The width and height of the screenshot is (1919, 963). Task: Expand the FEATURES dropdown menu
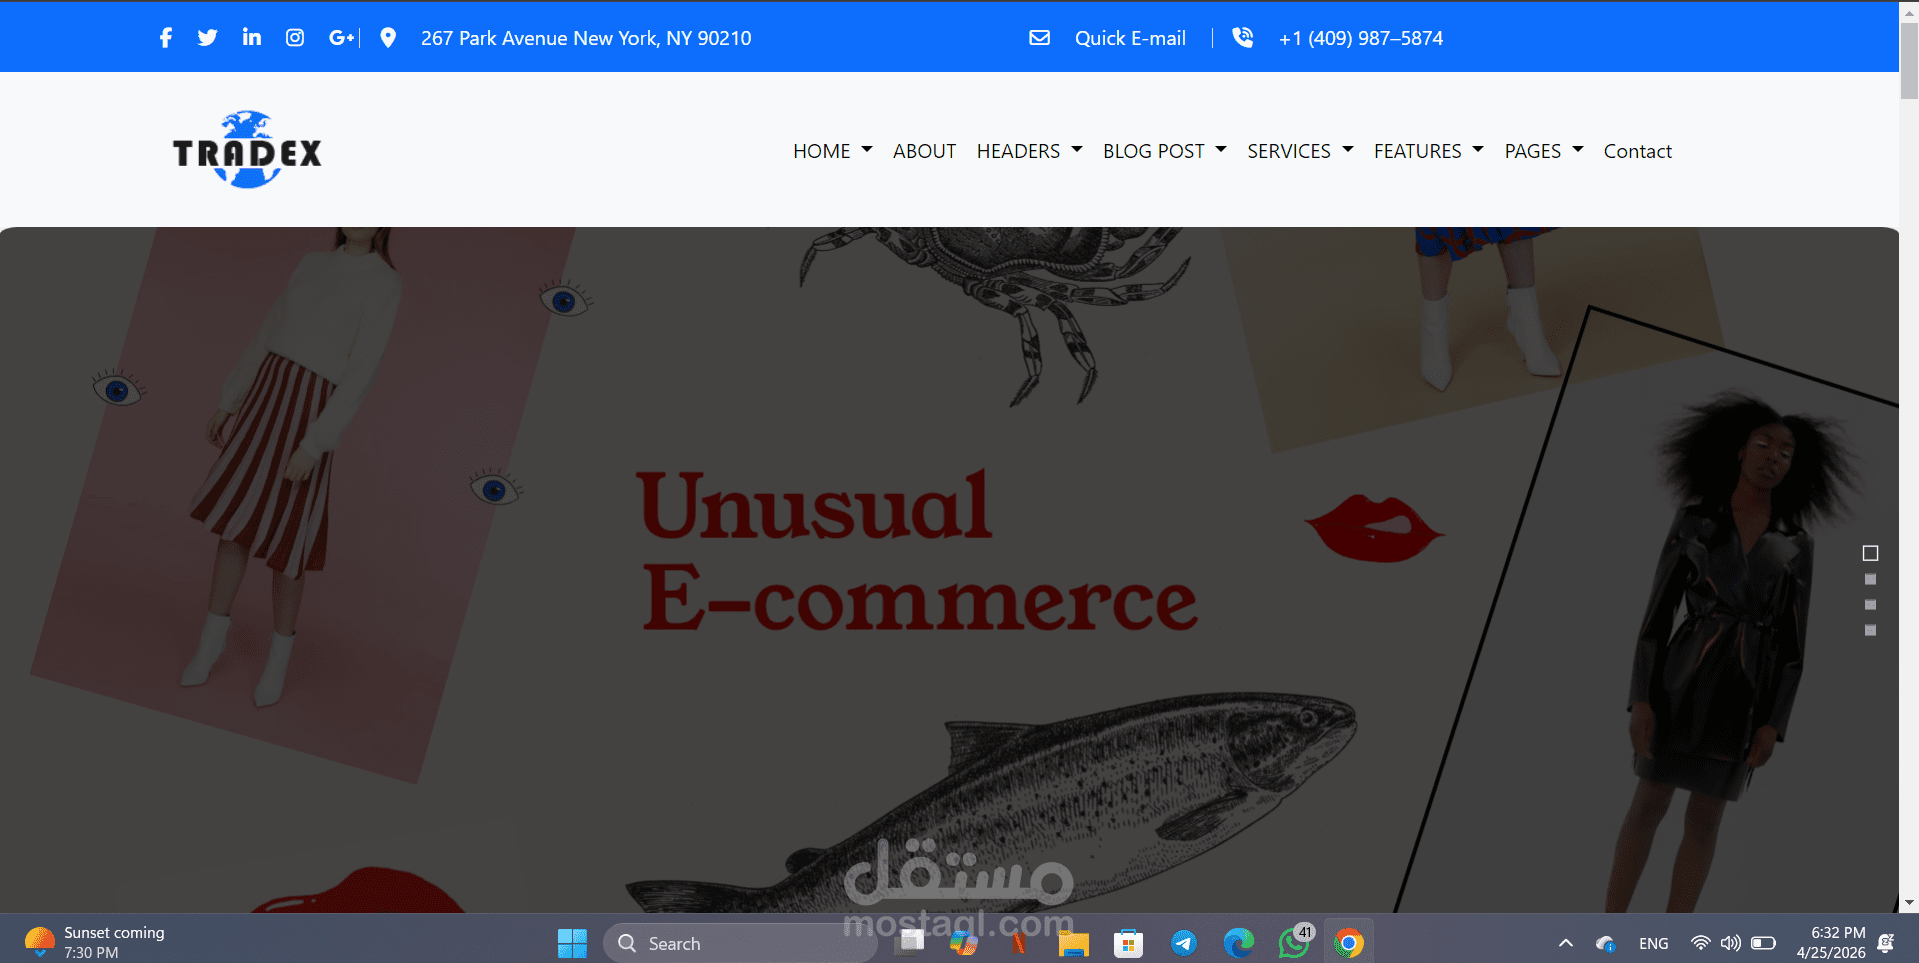(x=1429, y=151)
